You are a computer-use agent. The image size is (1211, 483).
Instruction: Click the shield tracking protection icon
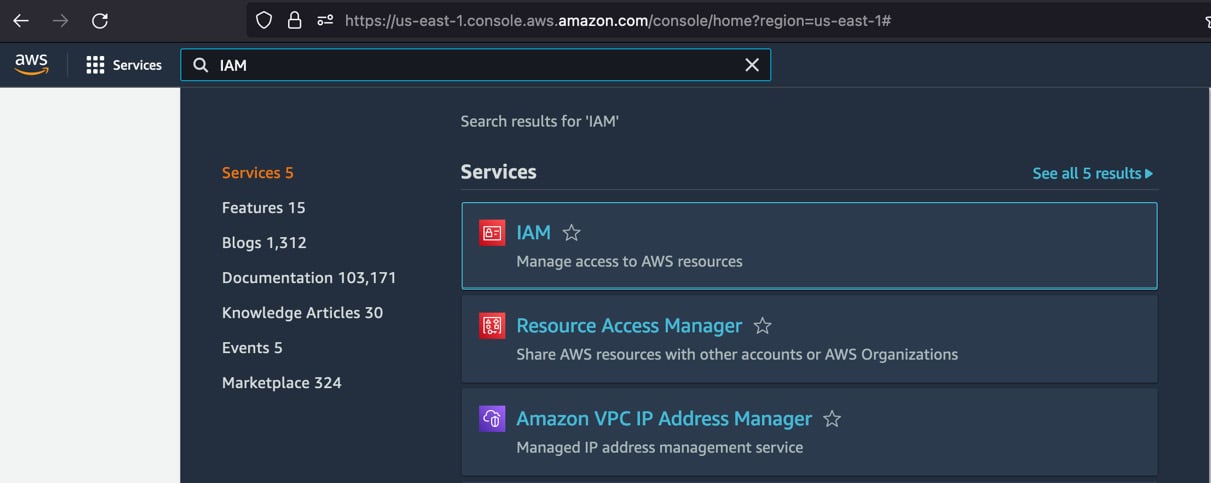[x=264, y=20]
